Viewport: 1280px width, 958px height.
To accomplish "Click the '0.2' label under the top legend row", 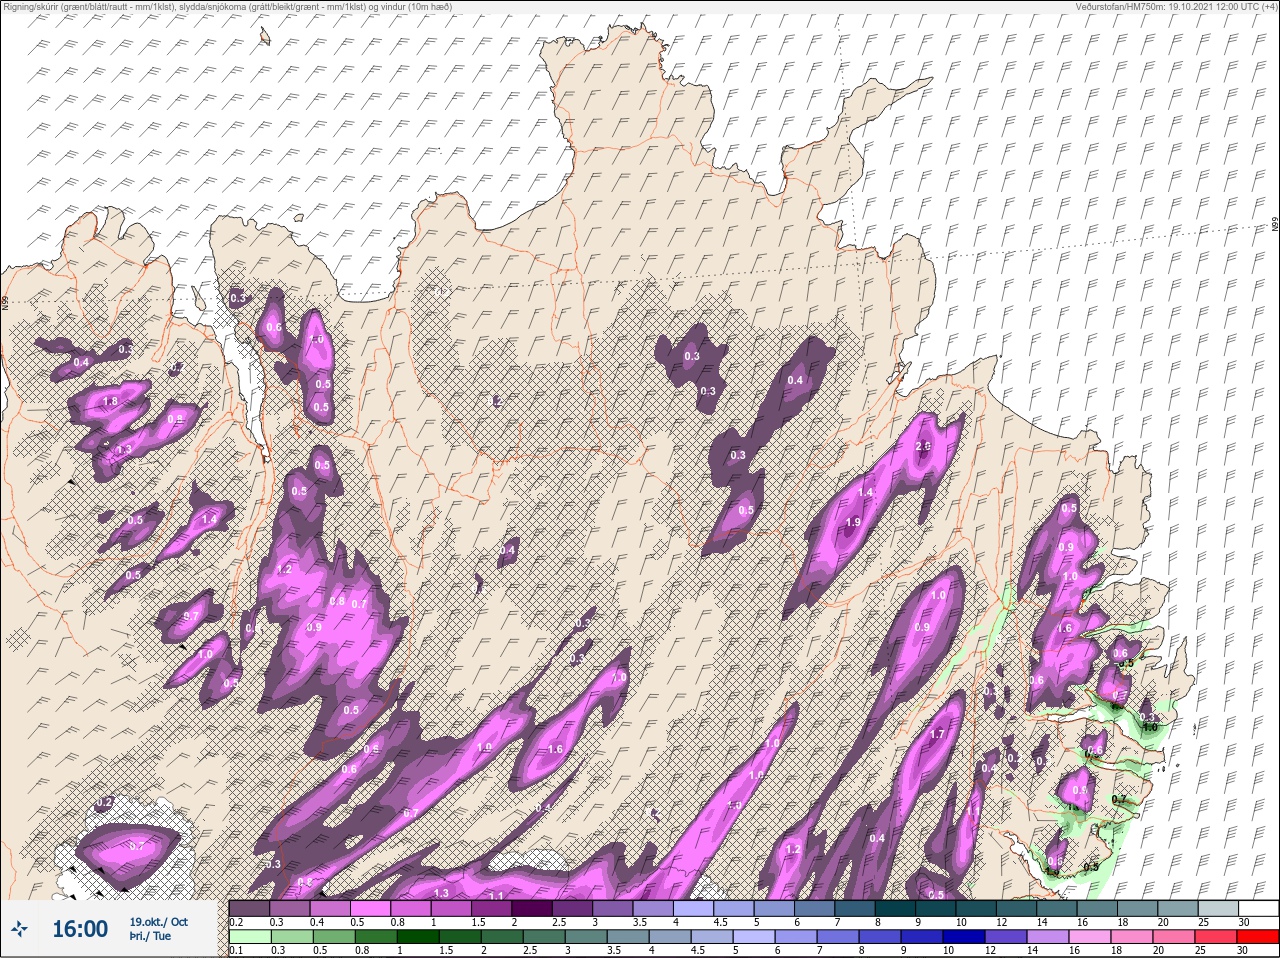I will 237,922.
